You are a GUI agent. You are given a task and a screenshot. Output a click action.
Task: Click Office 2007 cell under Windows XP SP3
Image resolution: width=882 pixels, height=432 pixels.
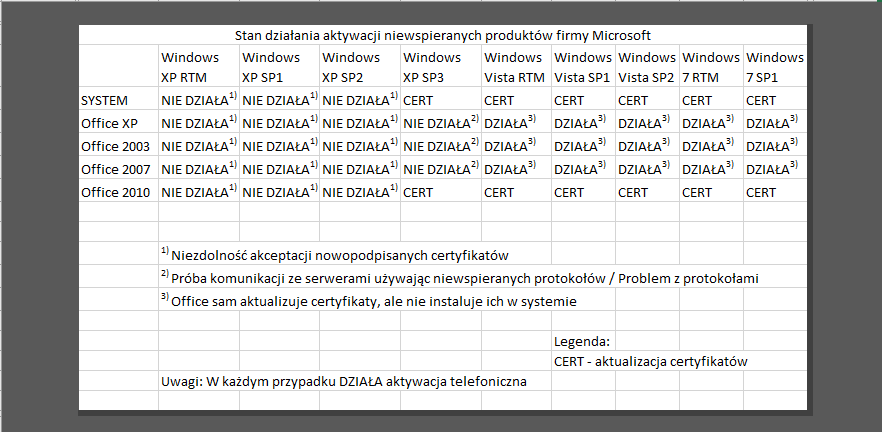441,169
